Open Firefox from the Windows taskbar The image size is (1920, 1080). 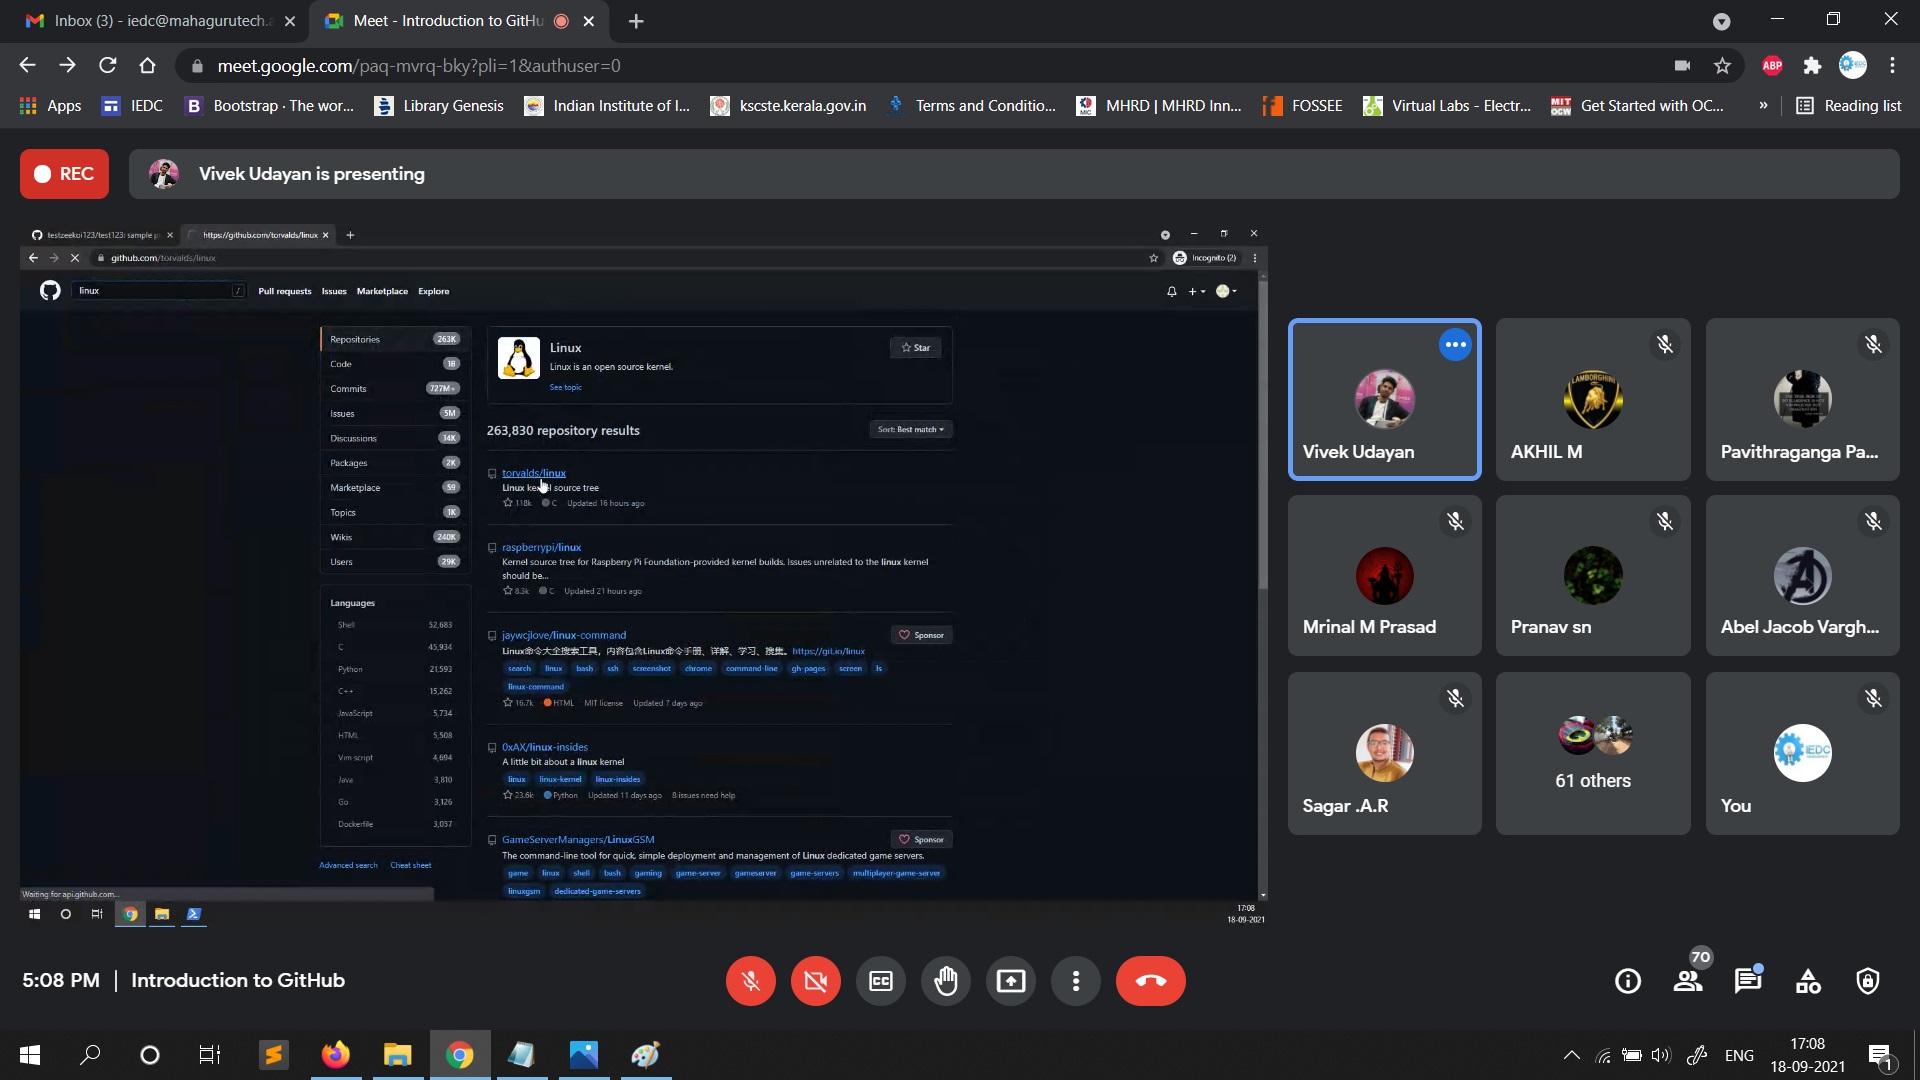336,1055
